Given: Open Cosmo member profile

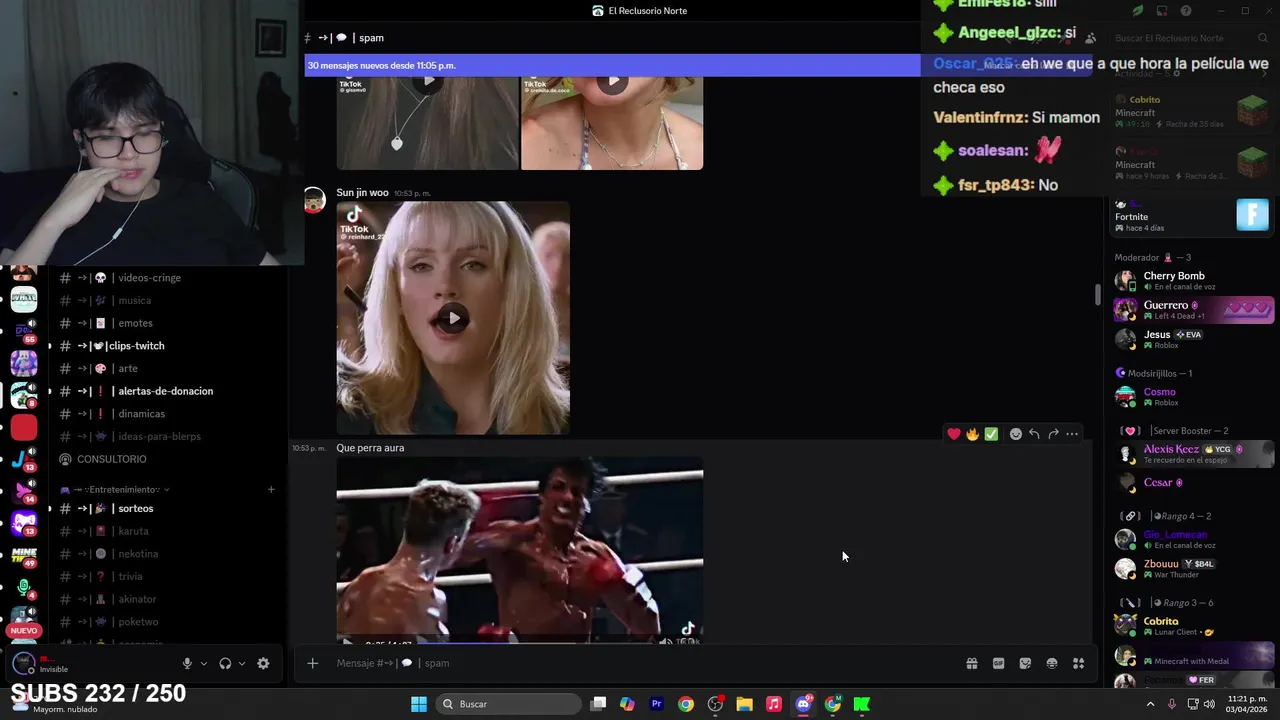Looking at the screenshot, I should pos(1192,396).
